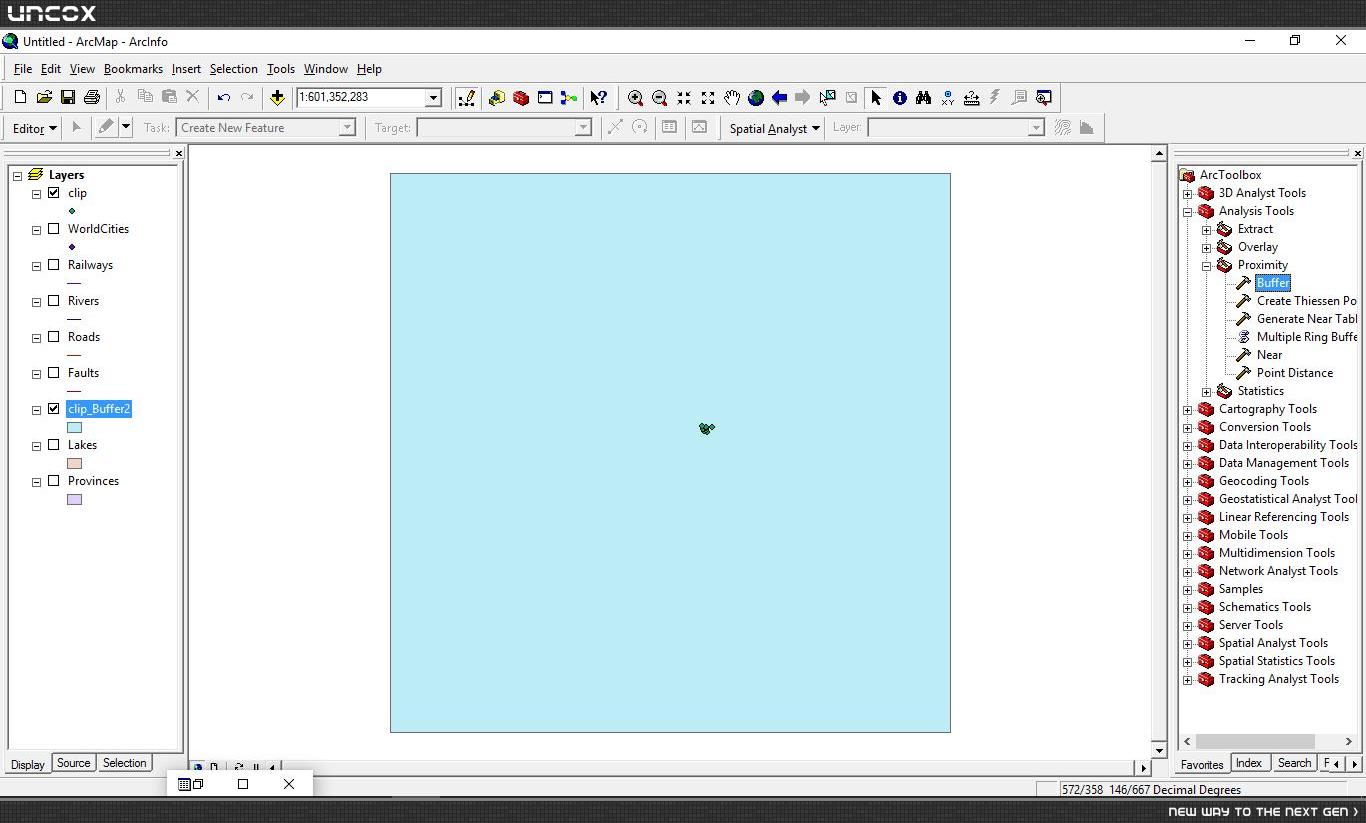Image resolution: width=1366 pixels, height=823 pixels.
Task: Select the Pan hand tool
Action: pos(732,97)
